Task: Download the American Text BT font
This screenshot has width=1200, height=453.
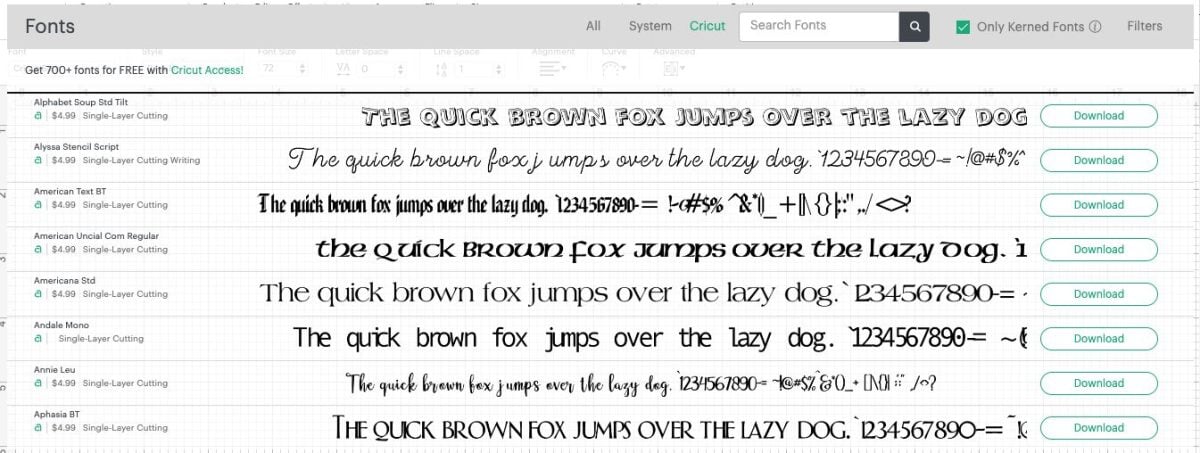Action: (x=1099, y=205)
